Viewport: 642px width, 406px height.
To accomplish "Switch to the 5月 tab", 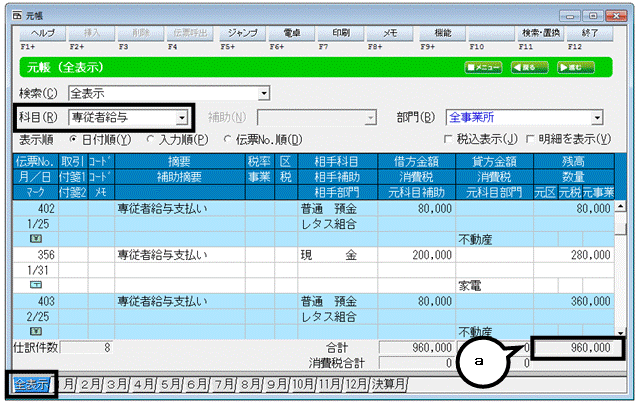I will pyautogui.click(x=170, y=384).
